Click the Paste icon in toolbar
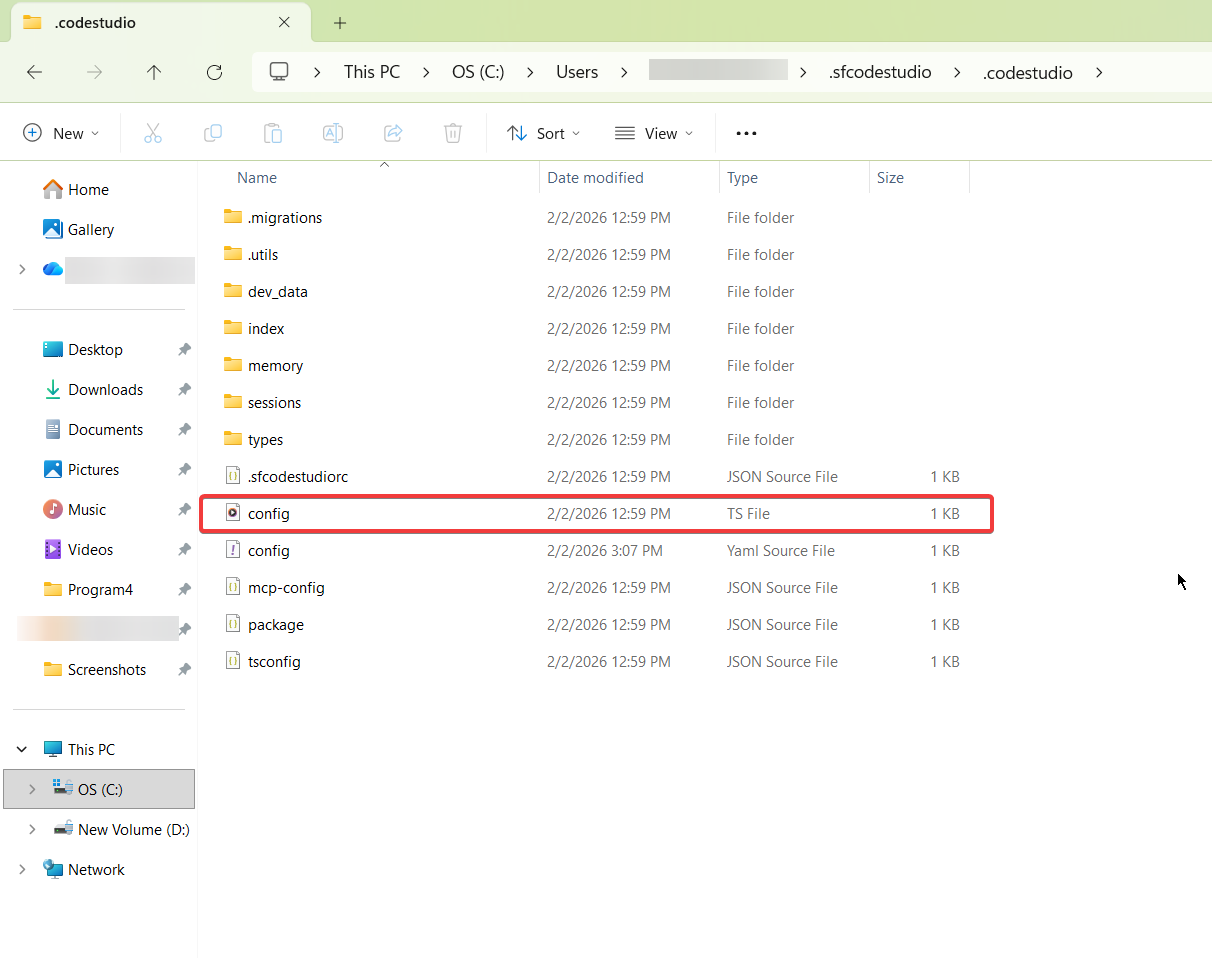 (273, 133)
